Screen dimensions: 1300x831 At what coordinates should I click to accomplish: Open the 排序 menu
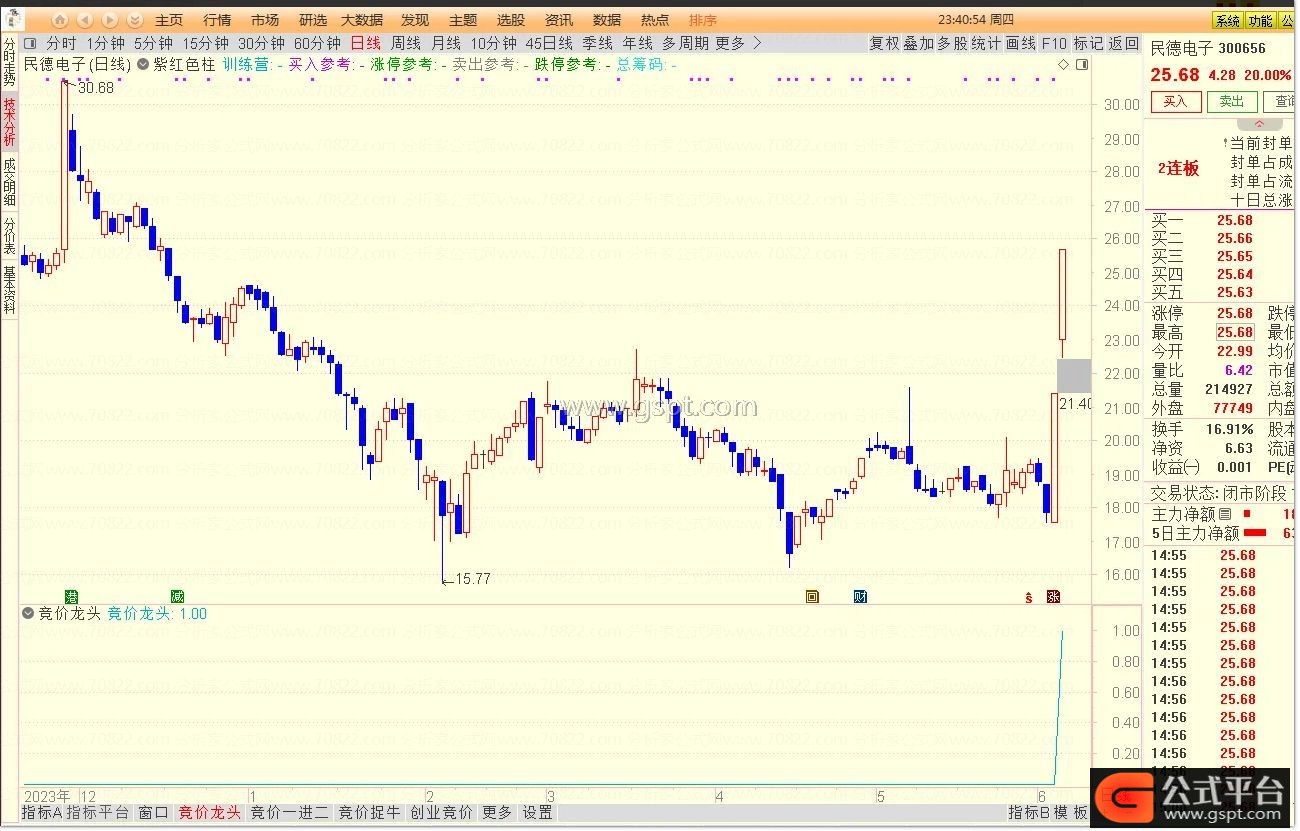[703, 20]
